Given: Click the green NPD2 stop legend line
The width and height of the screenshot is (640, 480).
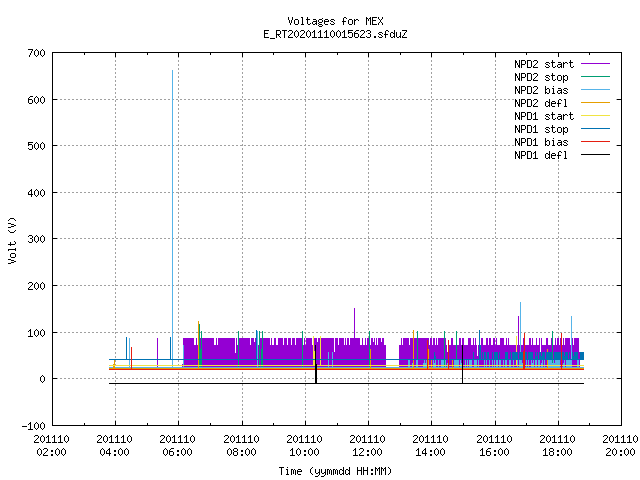Looking at the screenshot, I should point(596,77).
